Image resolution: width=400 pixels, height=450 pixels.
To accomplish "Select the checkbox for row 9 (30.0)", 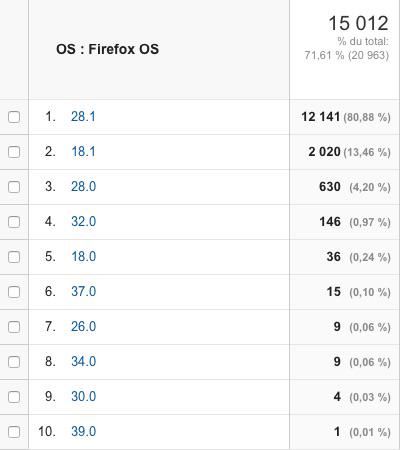I will tap(14, 397).
